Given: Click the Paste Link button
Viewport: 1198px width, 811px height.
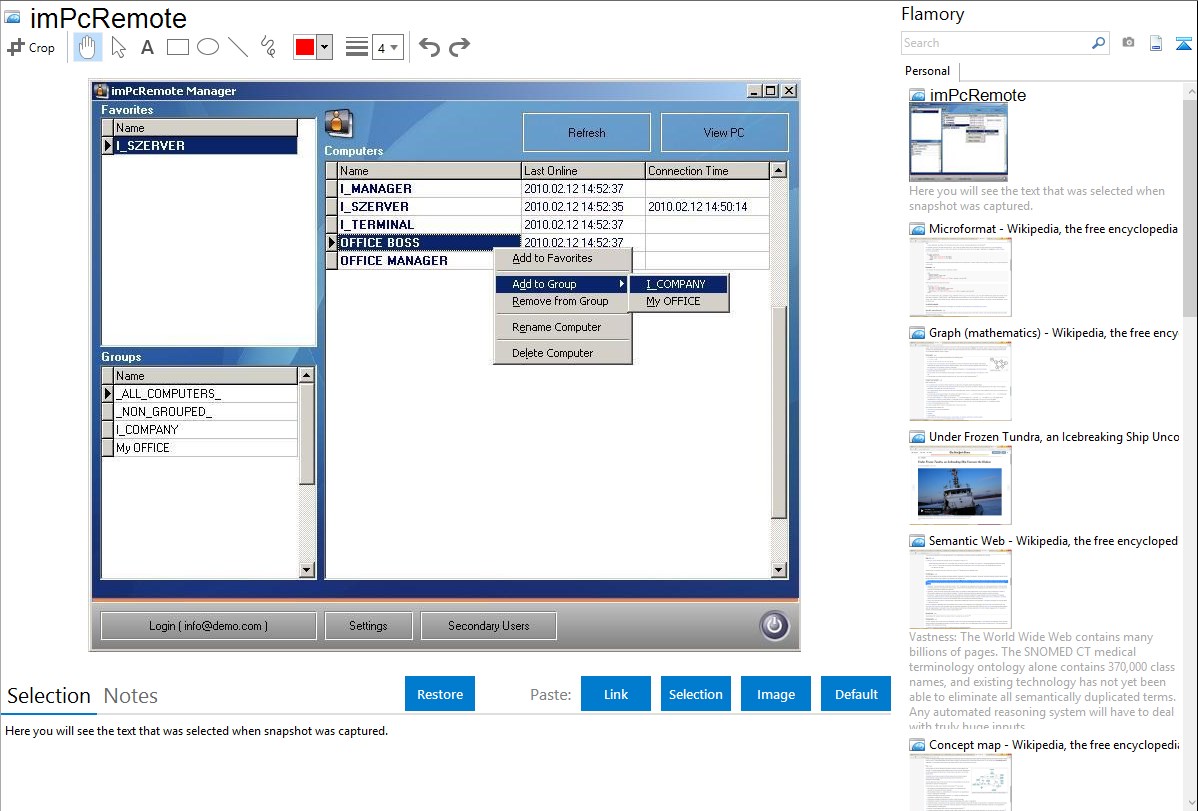Looking at the screenshot, I should tap(616, 694).
